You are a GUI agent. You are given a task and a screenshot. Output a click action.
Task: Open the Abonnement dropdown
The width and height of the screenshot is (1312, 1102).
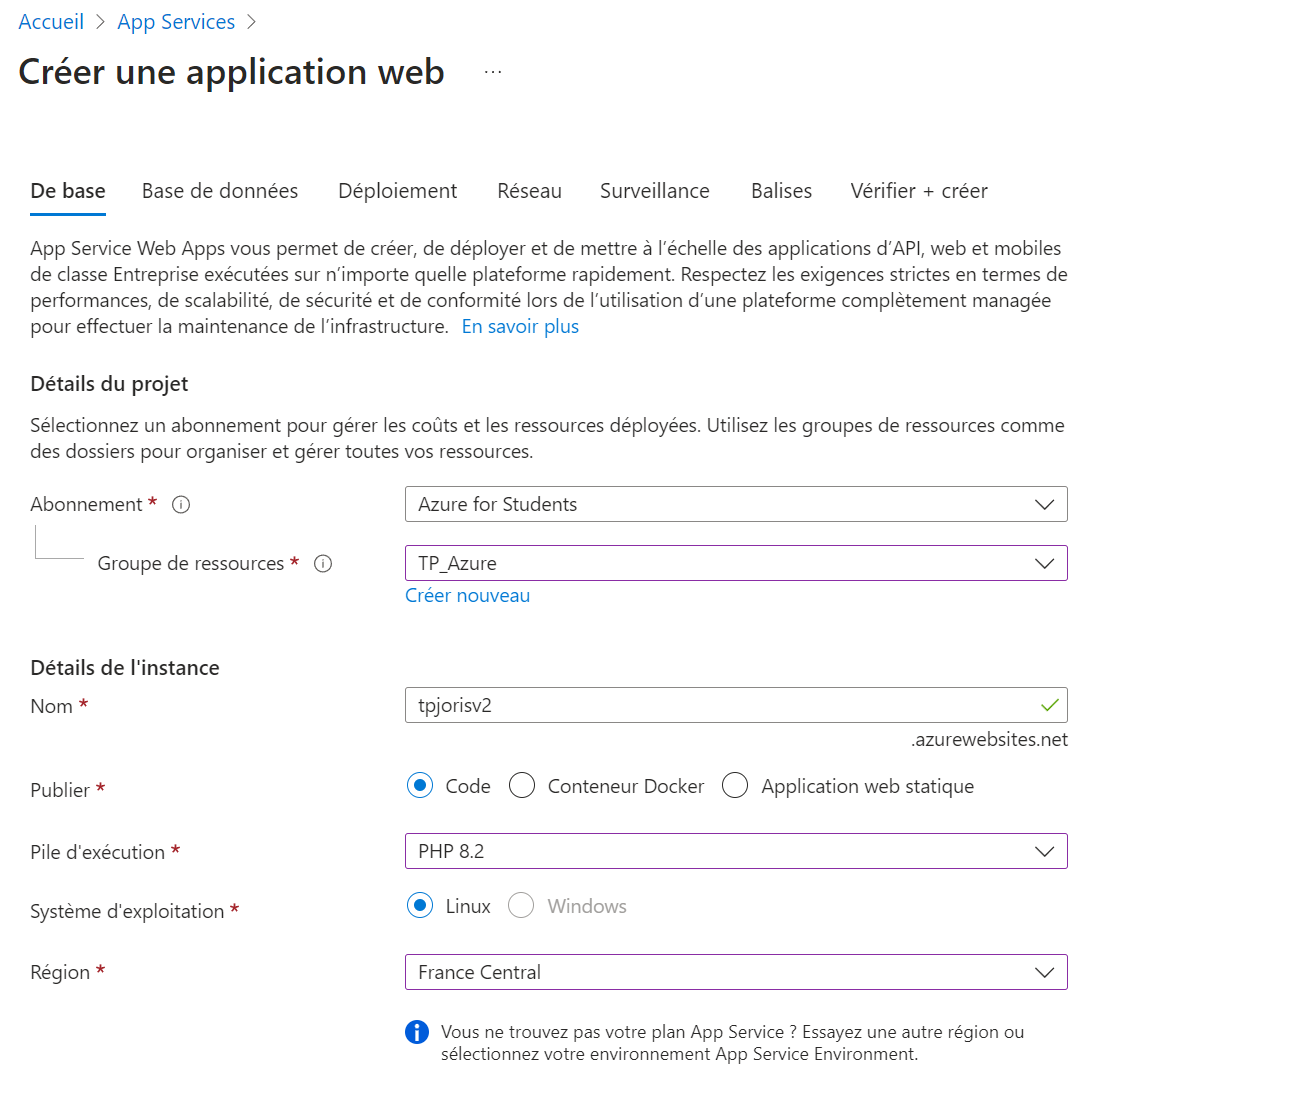click(1044, 504)
